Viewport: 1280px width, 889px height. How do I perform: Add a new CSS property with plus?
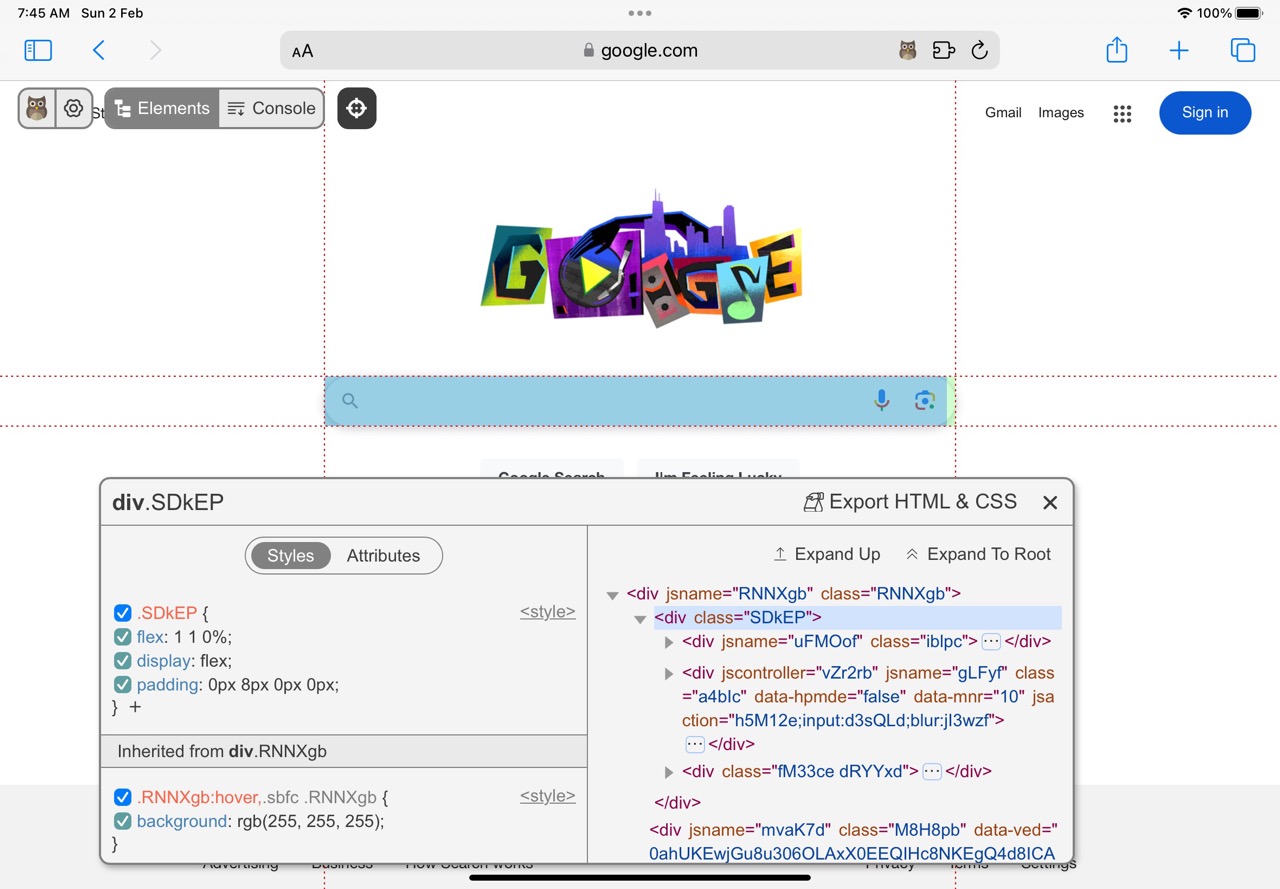pyautogui.click(x=135, y=707)
